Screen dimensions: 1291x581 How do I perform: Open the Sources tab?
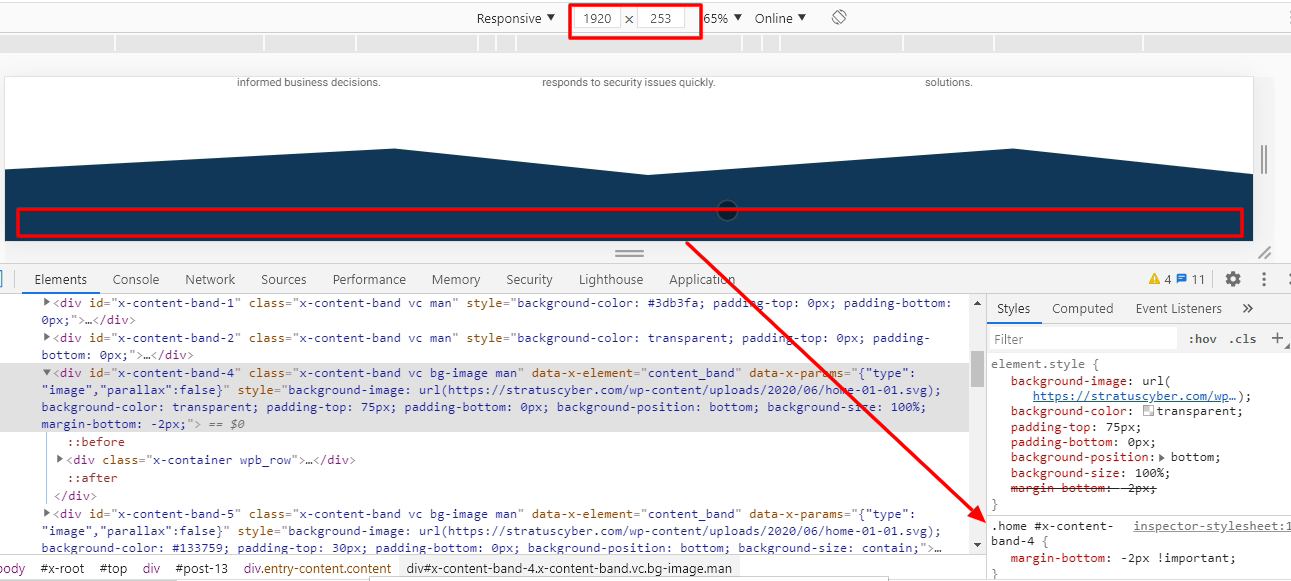click(x=284, y=279)
